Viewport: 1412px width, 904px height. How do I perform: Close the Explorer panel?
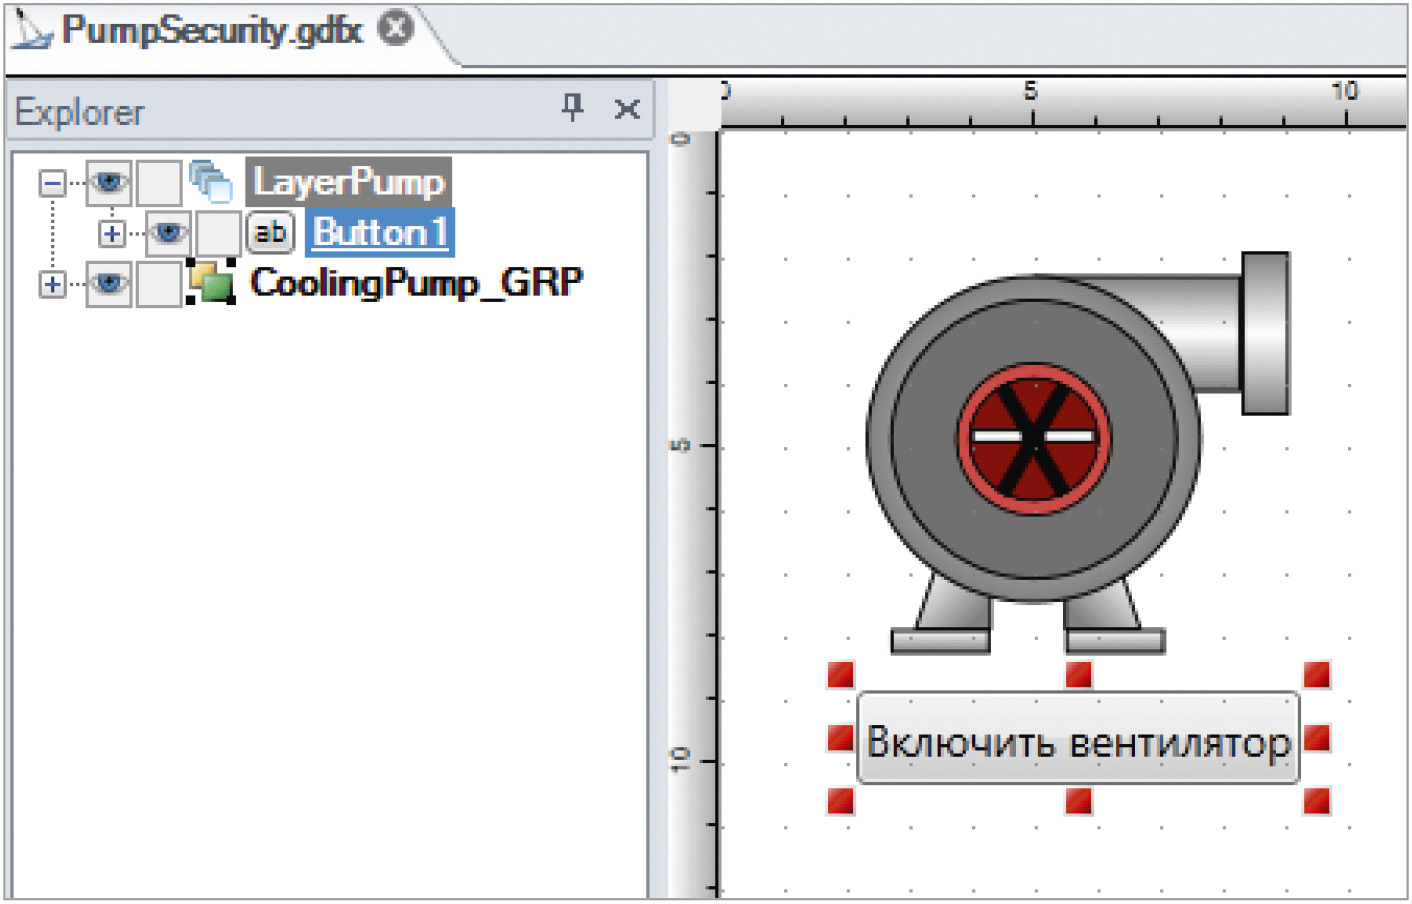(627, 108)
